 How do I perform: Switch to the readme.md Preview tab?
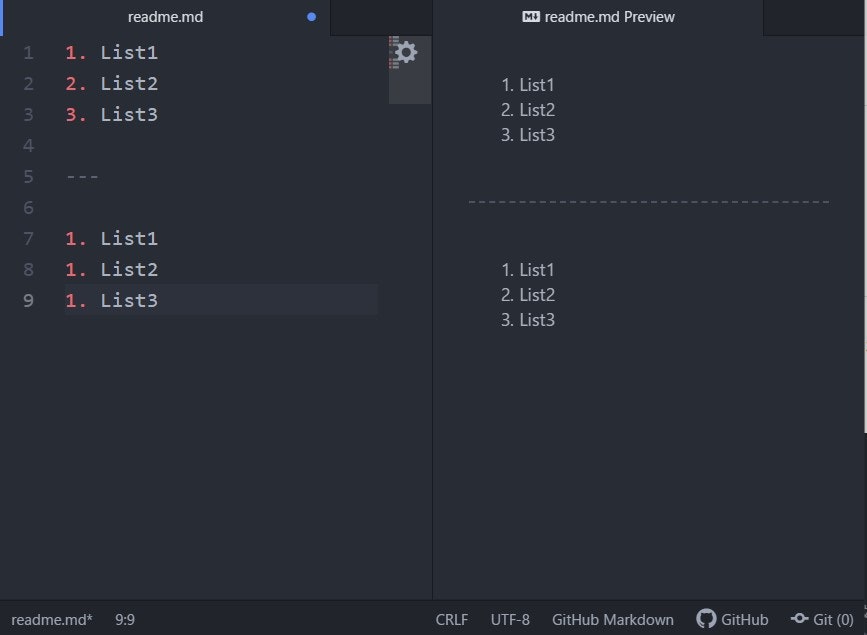[x=598, y=17]
